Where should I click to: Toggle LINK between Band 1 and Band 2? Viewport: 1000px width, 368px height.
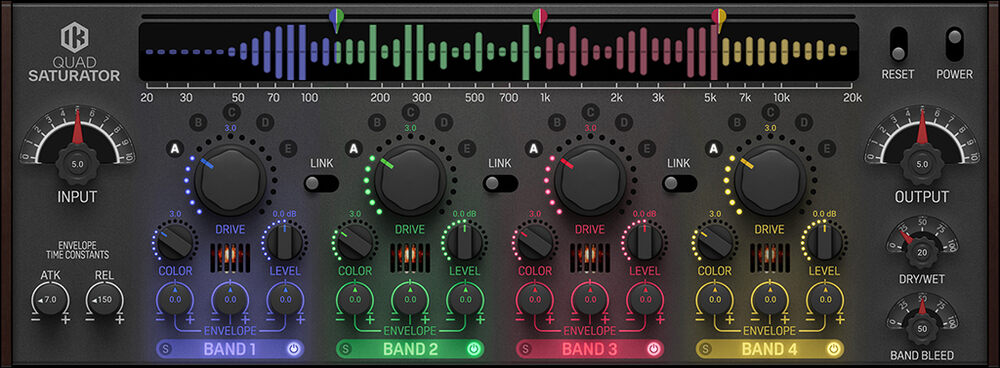tap(321, 184)
